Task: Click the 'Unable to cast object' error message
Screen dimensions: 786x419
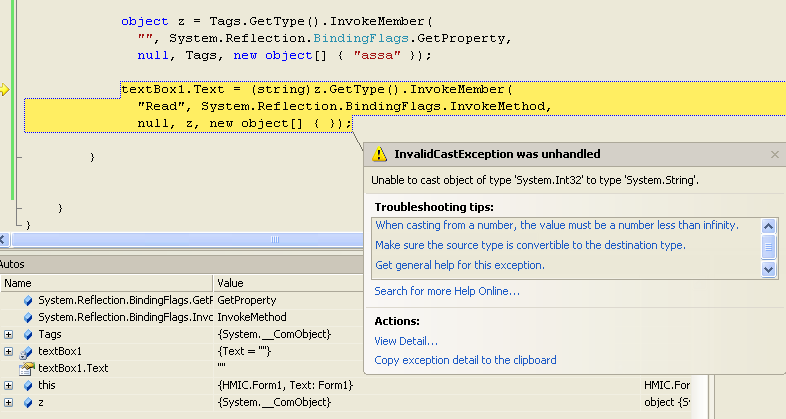Action: 535,180
